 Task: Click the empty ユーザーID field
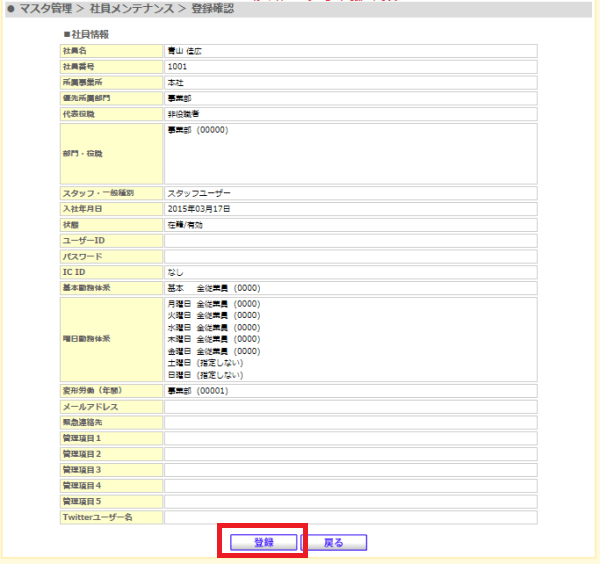(x=351, y=241)
